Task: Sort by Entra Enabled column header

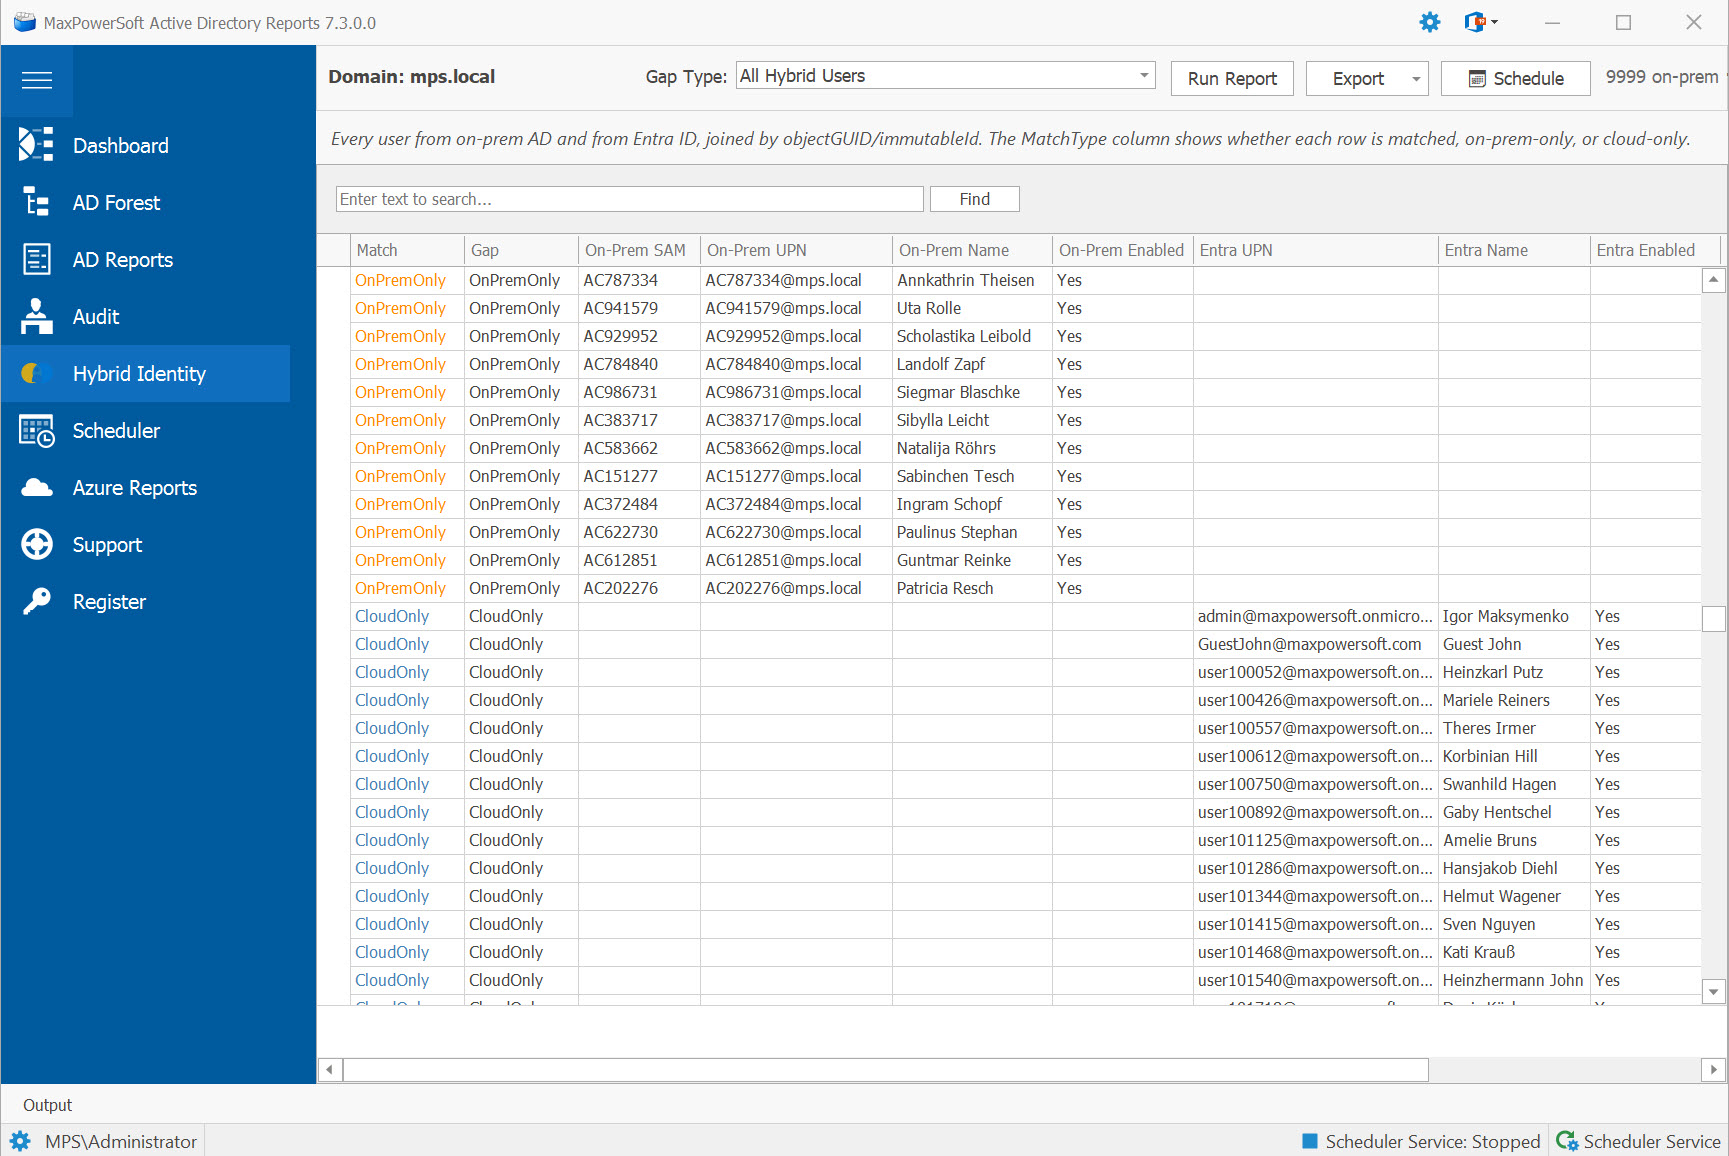Action: pos(1655,250)
